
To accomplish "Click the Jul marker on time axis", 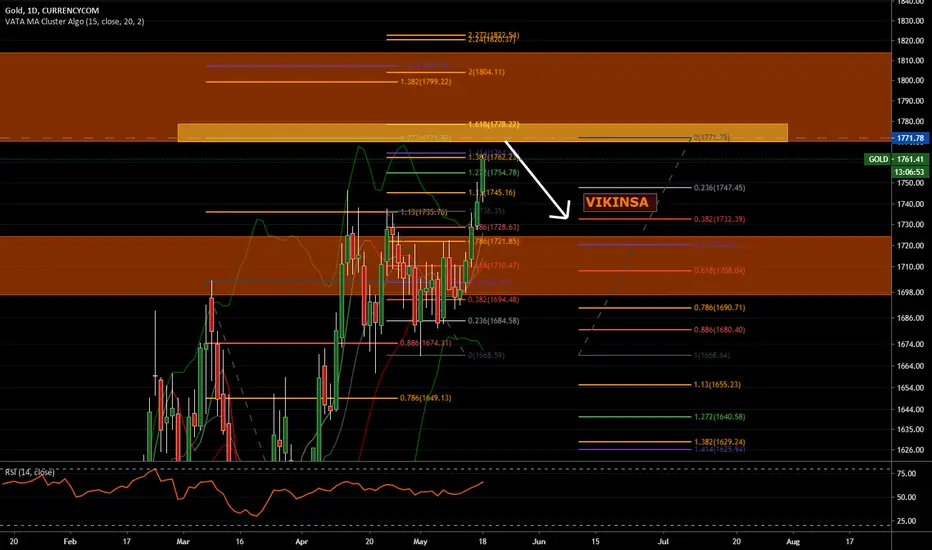I will pos(663,542).
